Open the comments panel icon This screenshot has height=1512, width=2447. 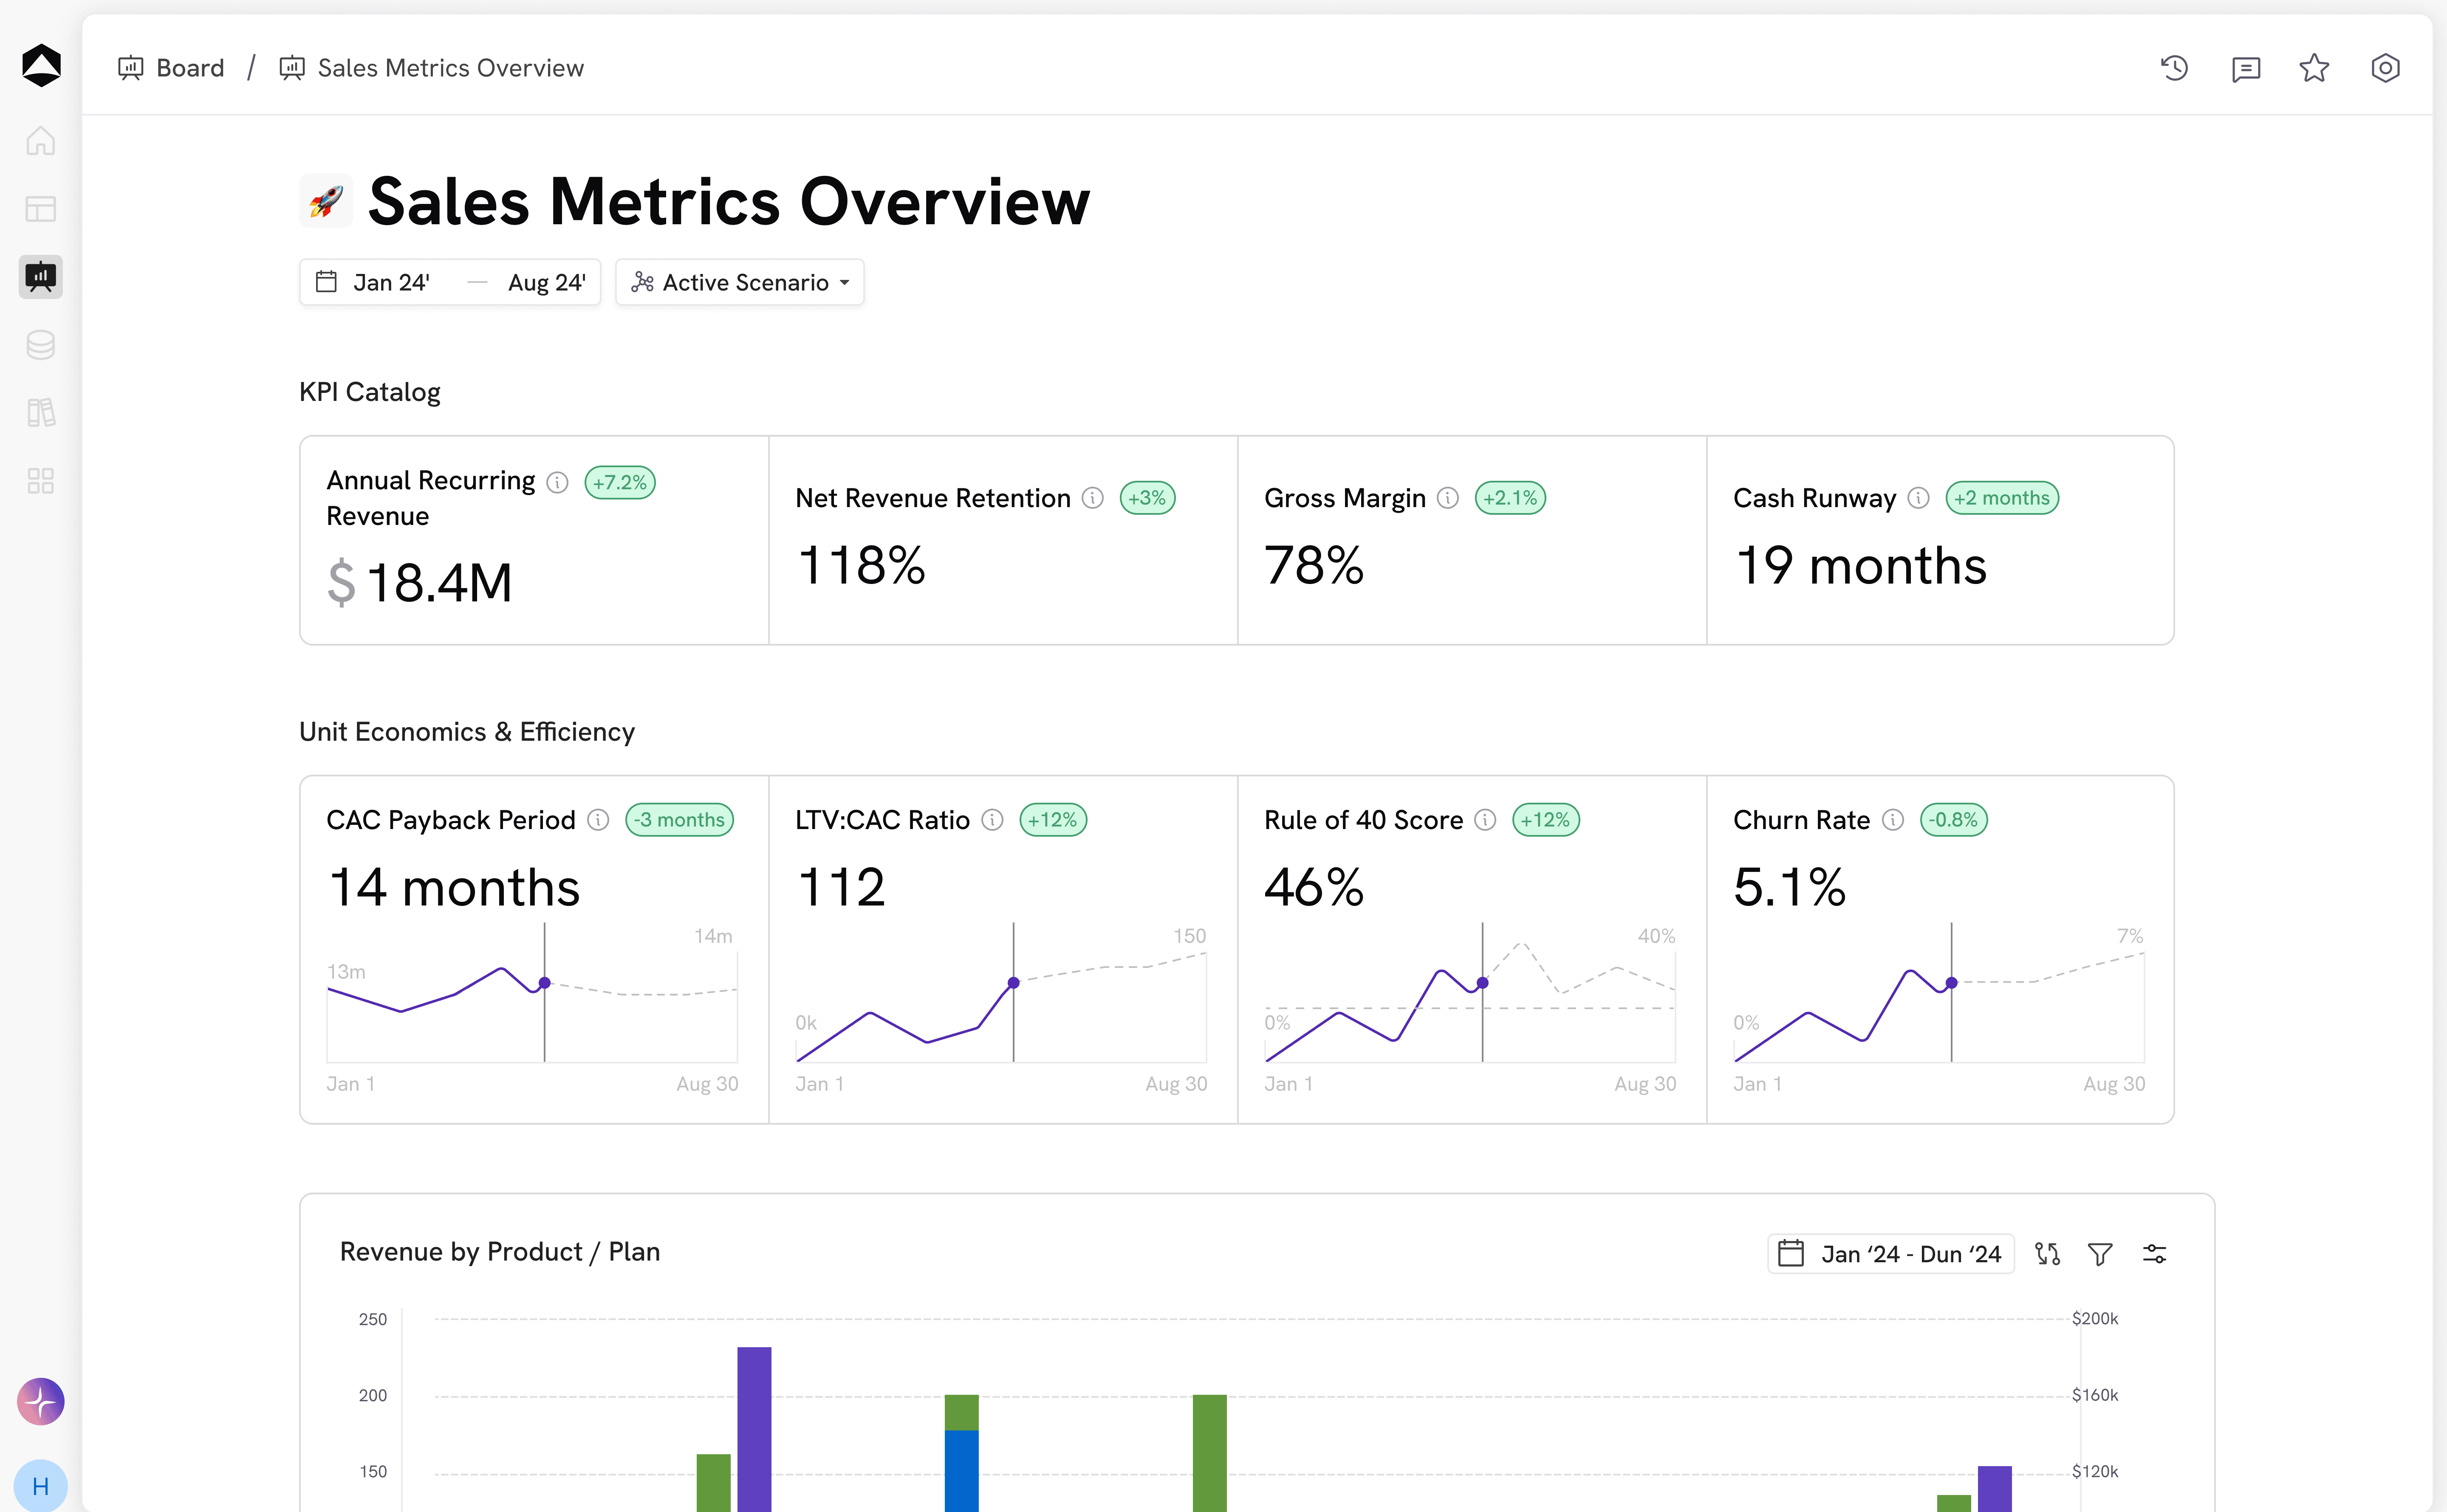2245,68
